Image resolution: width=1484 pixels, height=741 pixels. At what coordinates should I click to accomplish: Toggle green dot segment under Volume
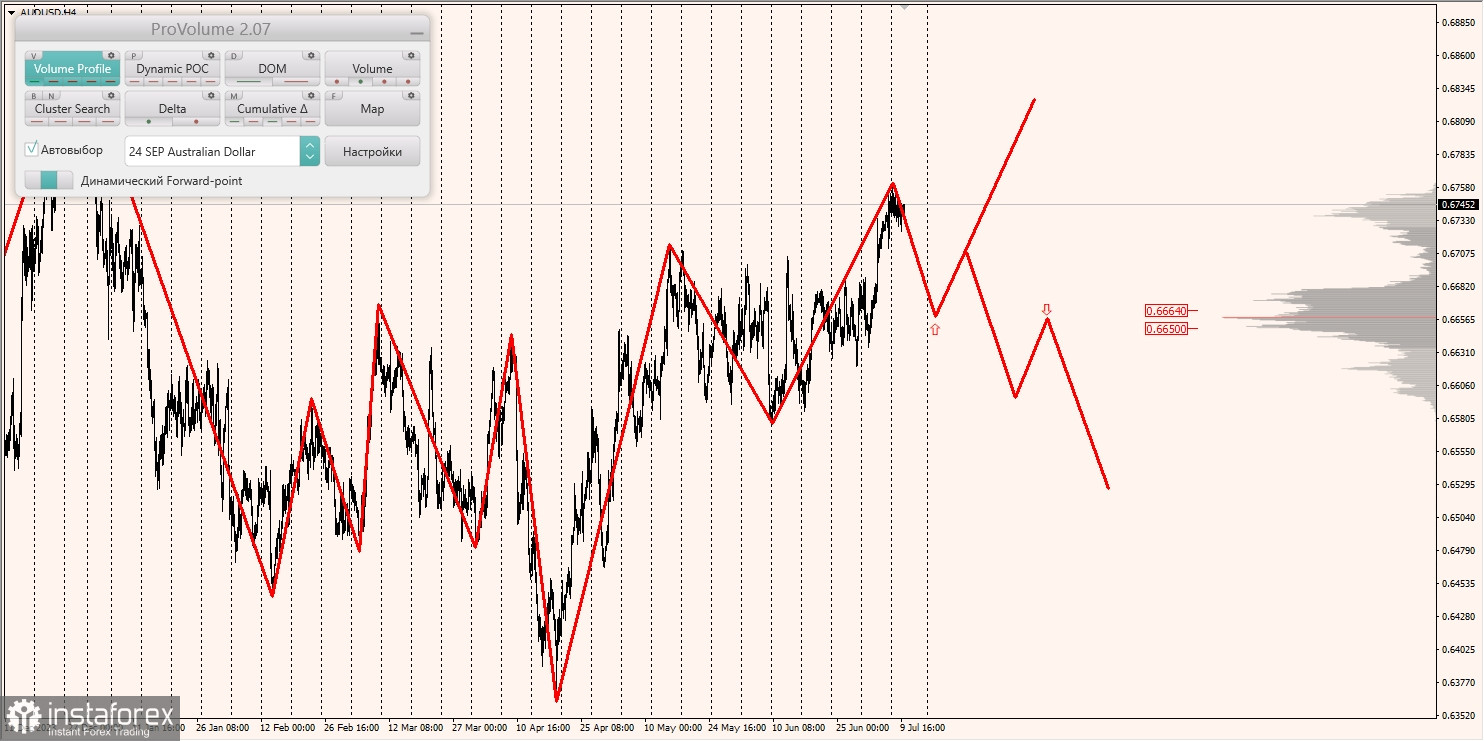coord(360,82)
